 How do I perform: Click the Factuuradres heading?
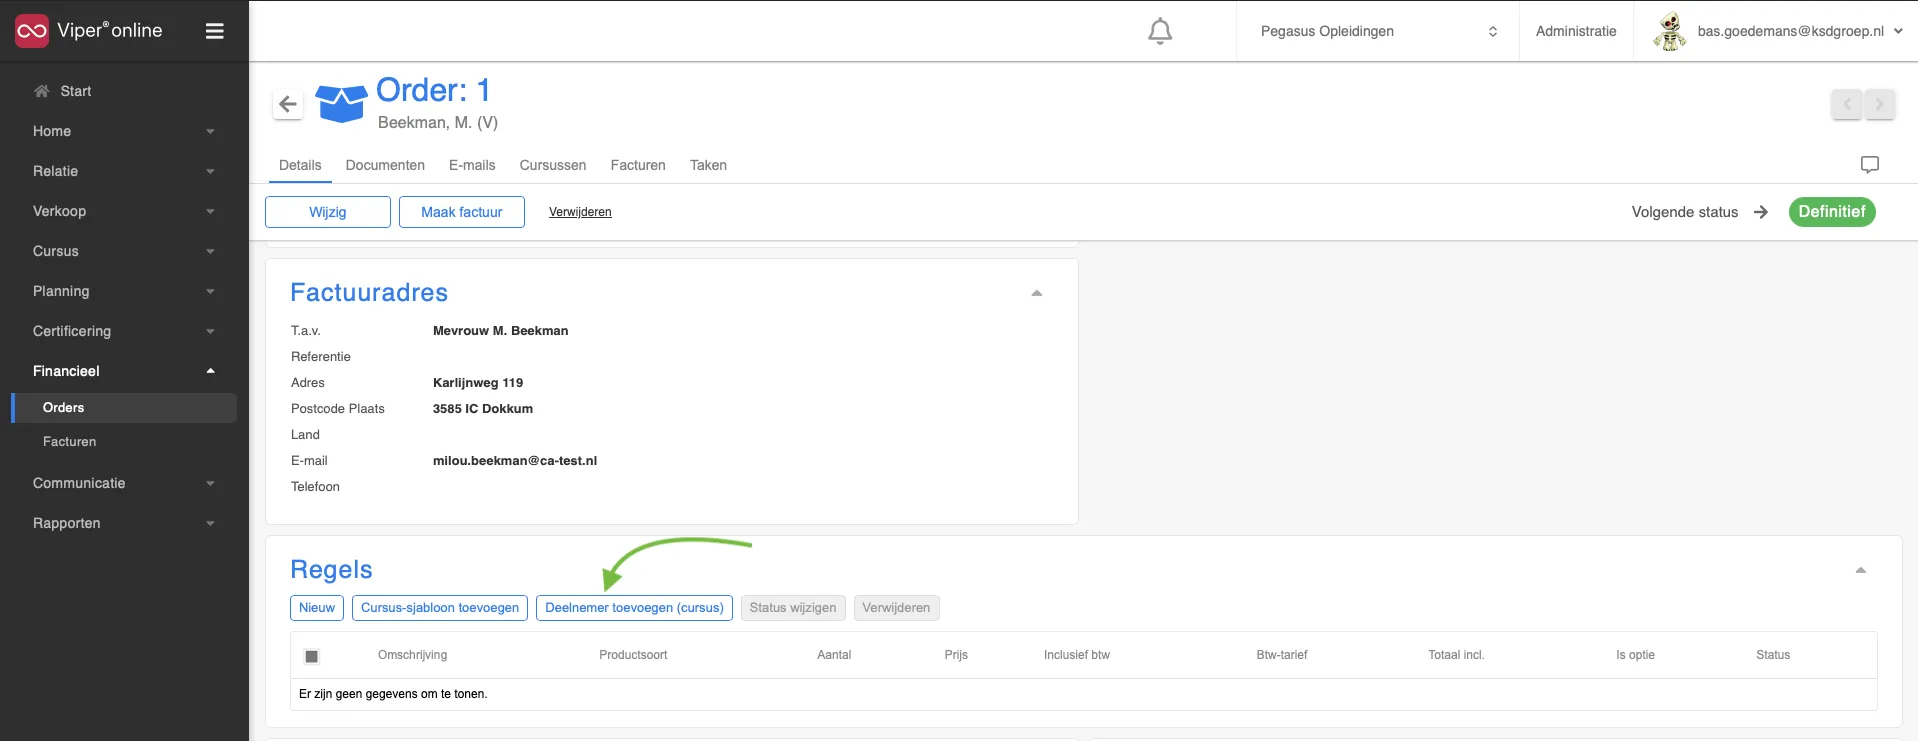(x=369, y=292)
